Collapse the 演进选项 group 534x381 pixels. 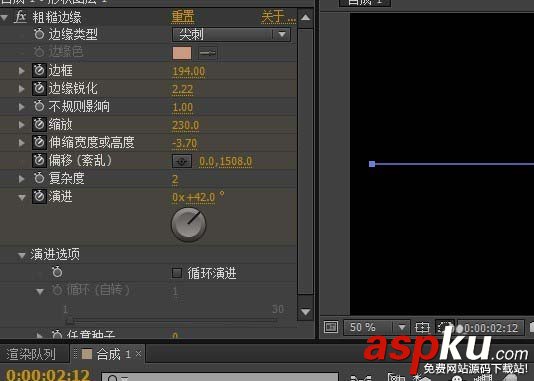coord(22,255)
